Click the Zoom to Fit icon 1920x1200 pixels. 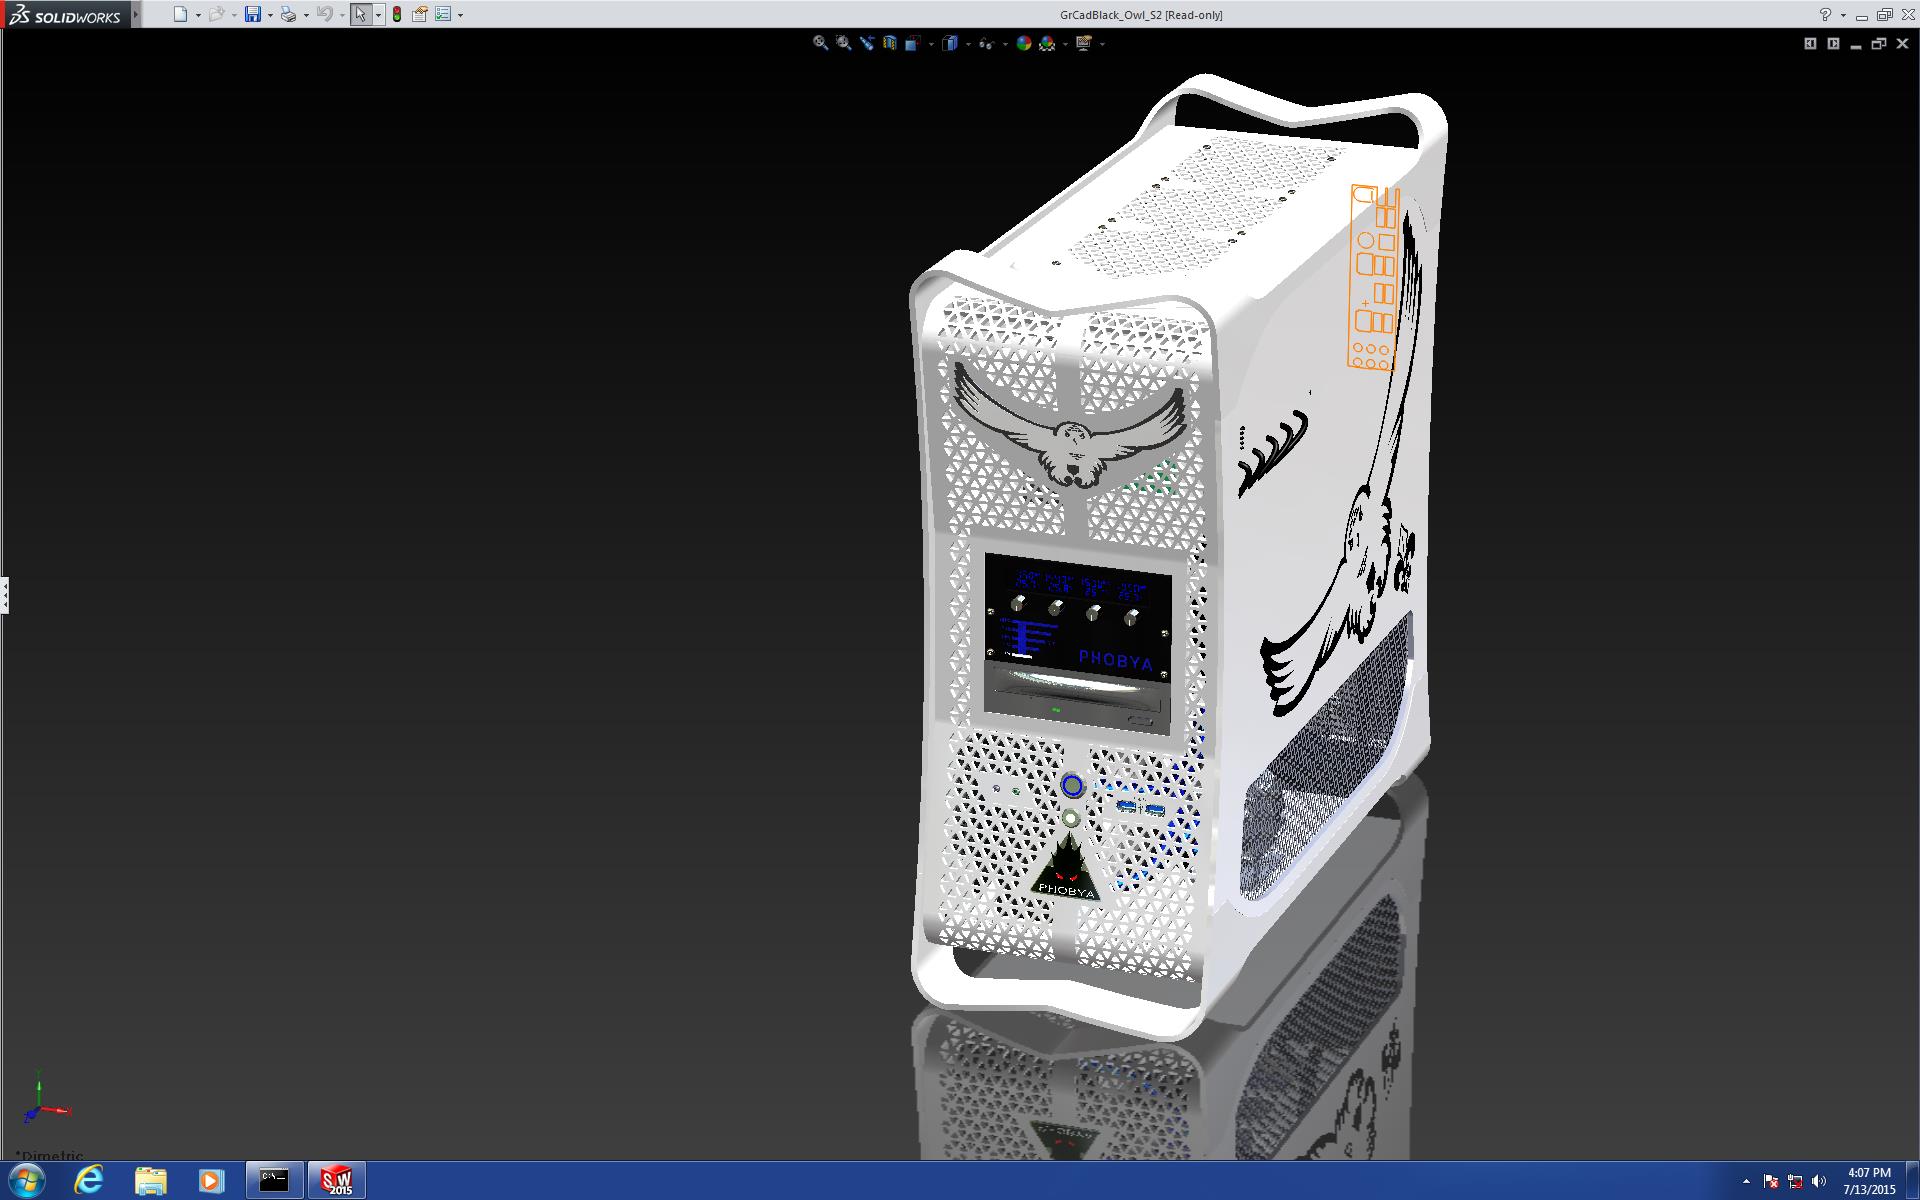click(820, 43)
